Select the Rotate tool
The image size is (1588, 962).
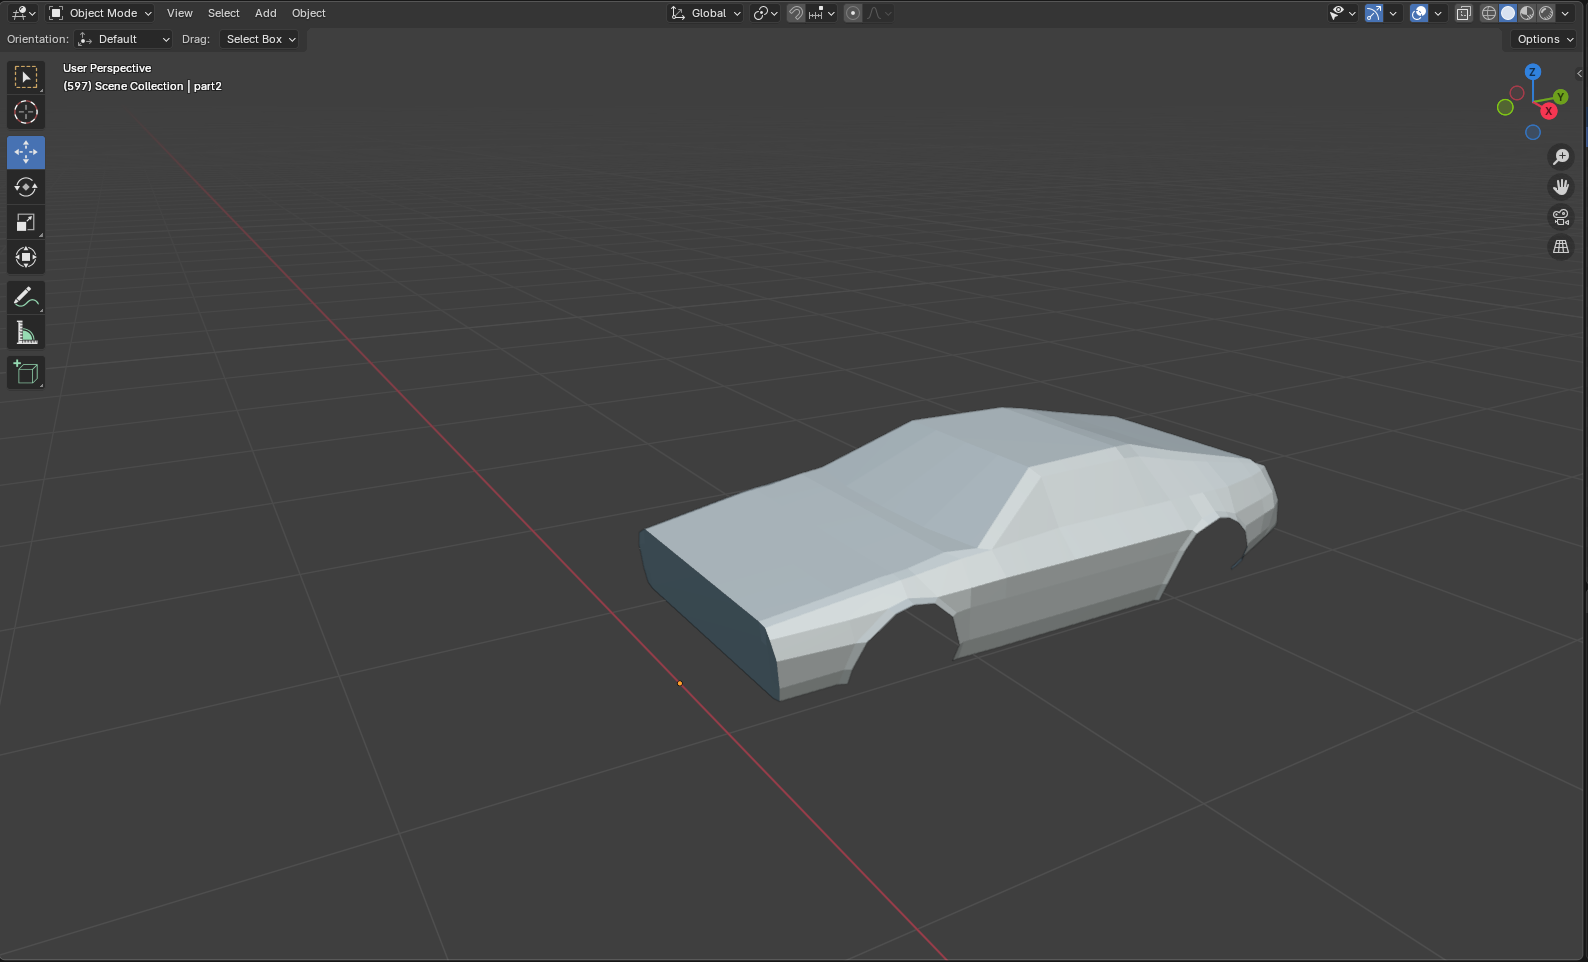coord(26,187)
